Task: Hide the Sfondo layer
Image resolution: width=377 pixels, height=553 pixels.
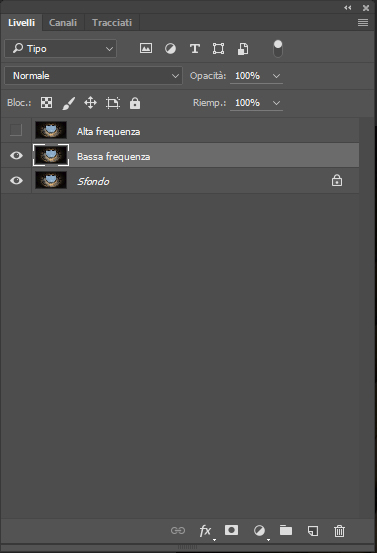Action: pos(16,181)
